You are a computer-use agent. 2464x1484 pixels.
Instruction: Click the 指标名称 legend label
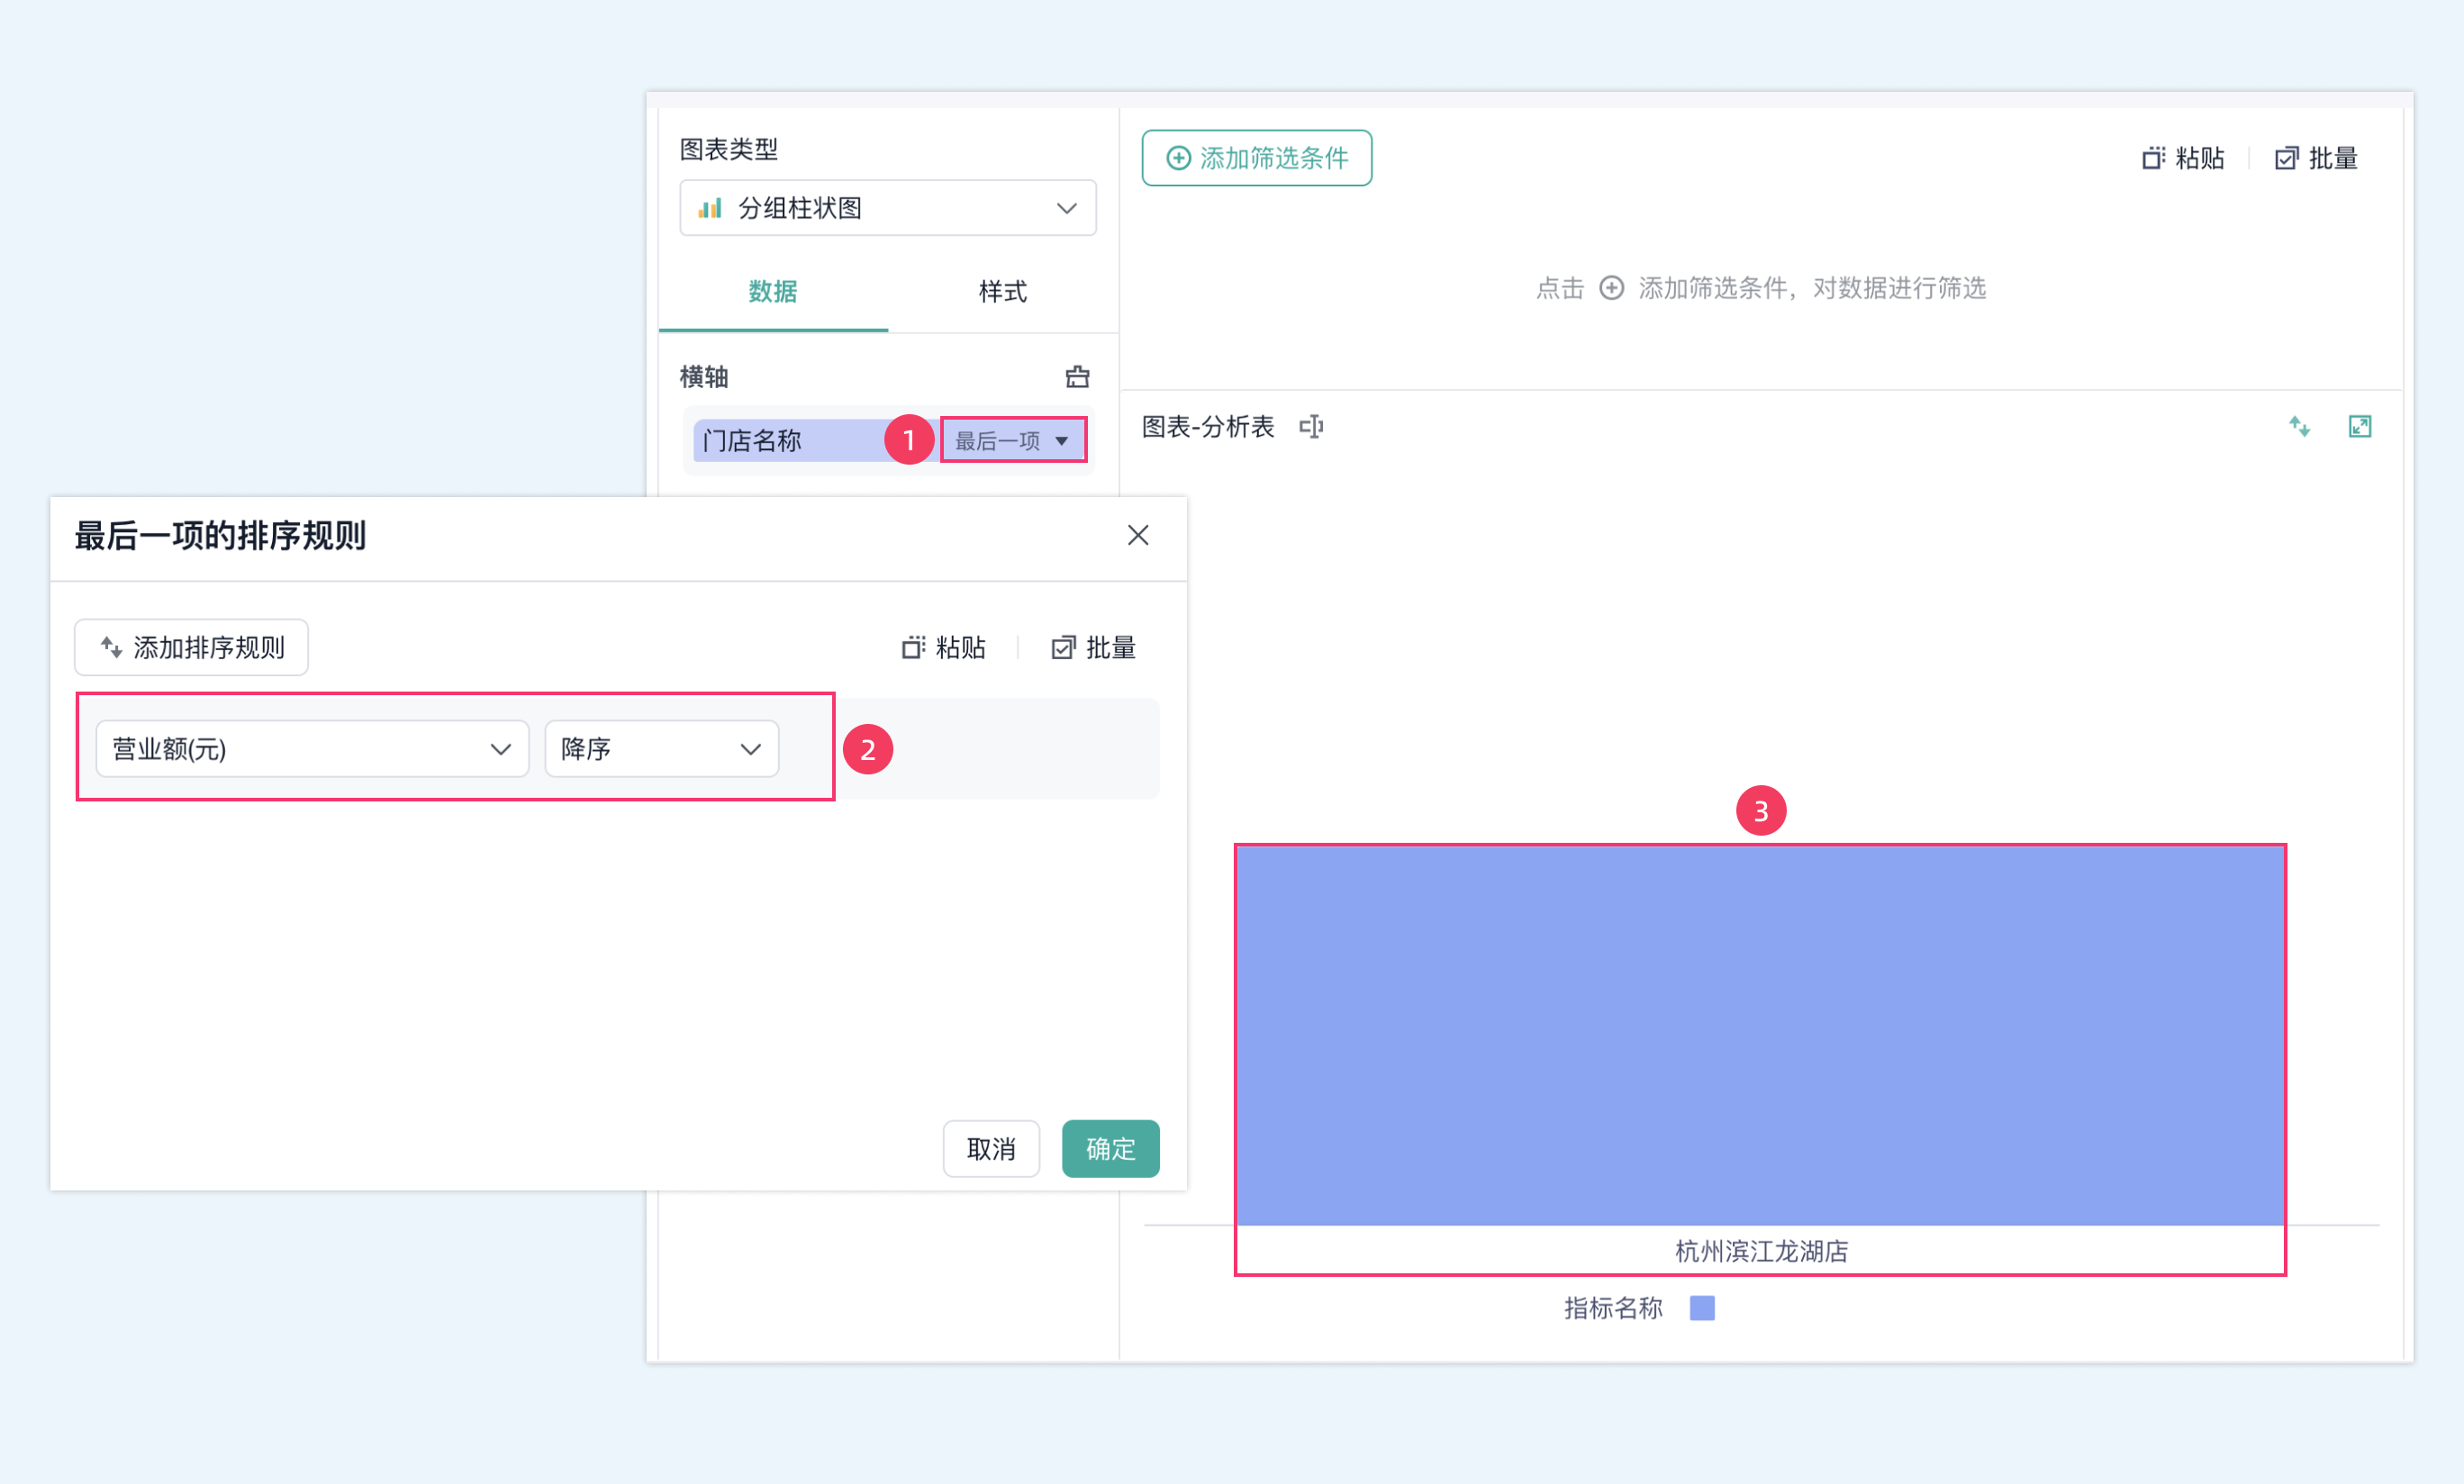[1613, 1308]
